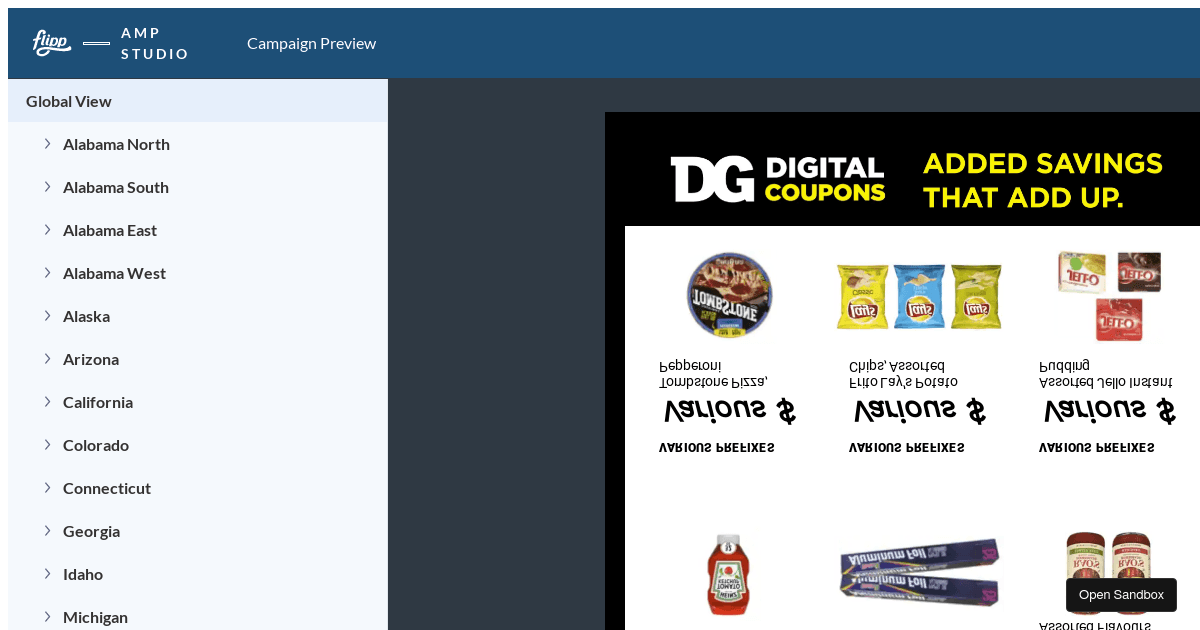Select the Alabama West region
Viewport: 1200px width, 630px height.
[x=114, y=273]
